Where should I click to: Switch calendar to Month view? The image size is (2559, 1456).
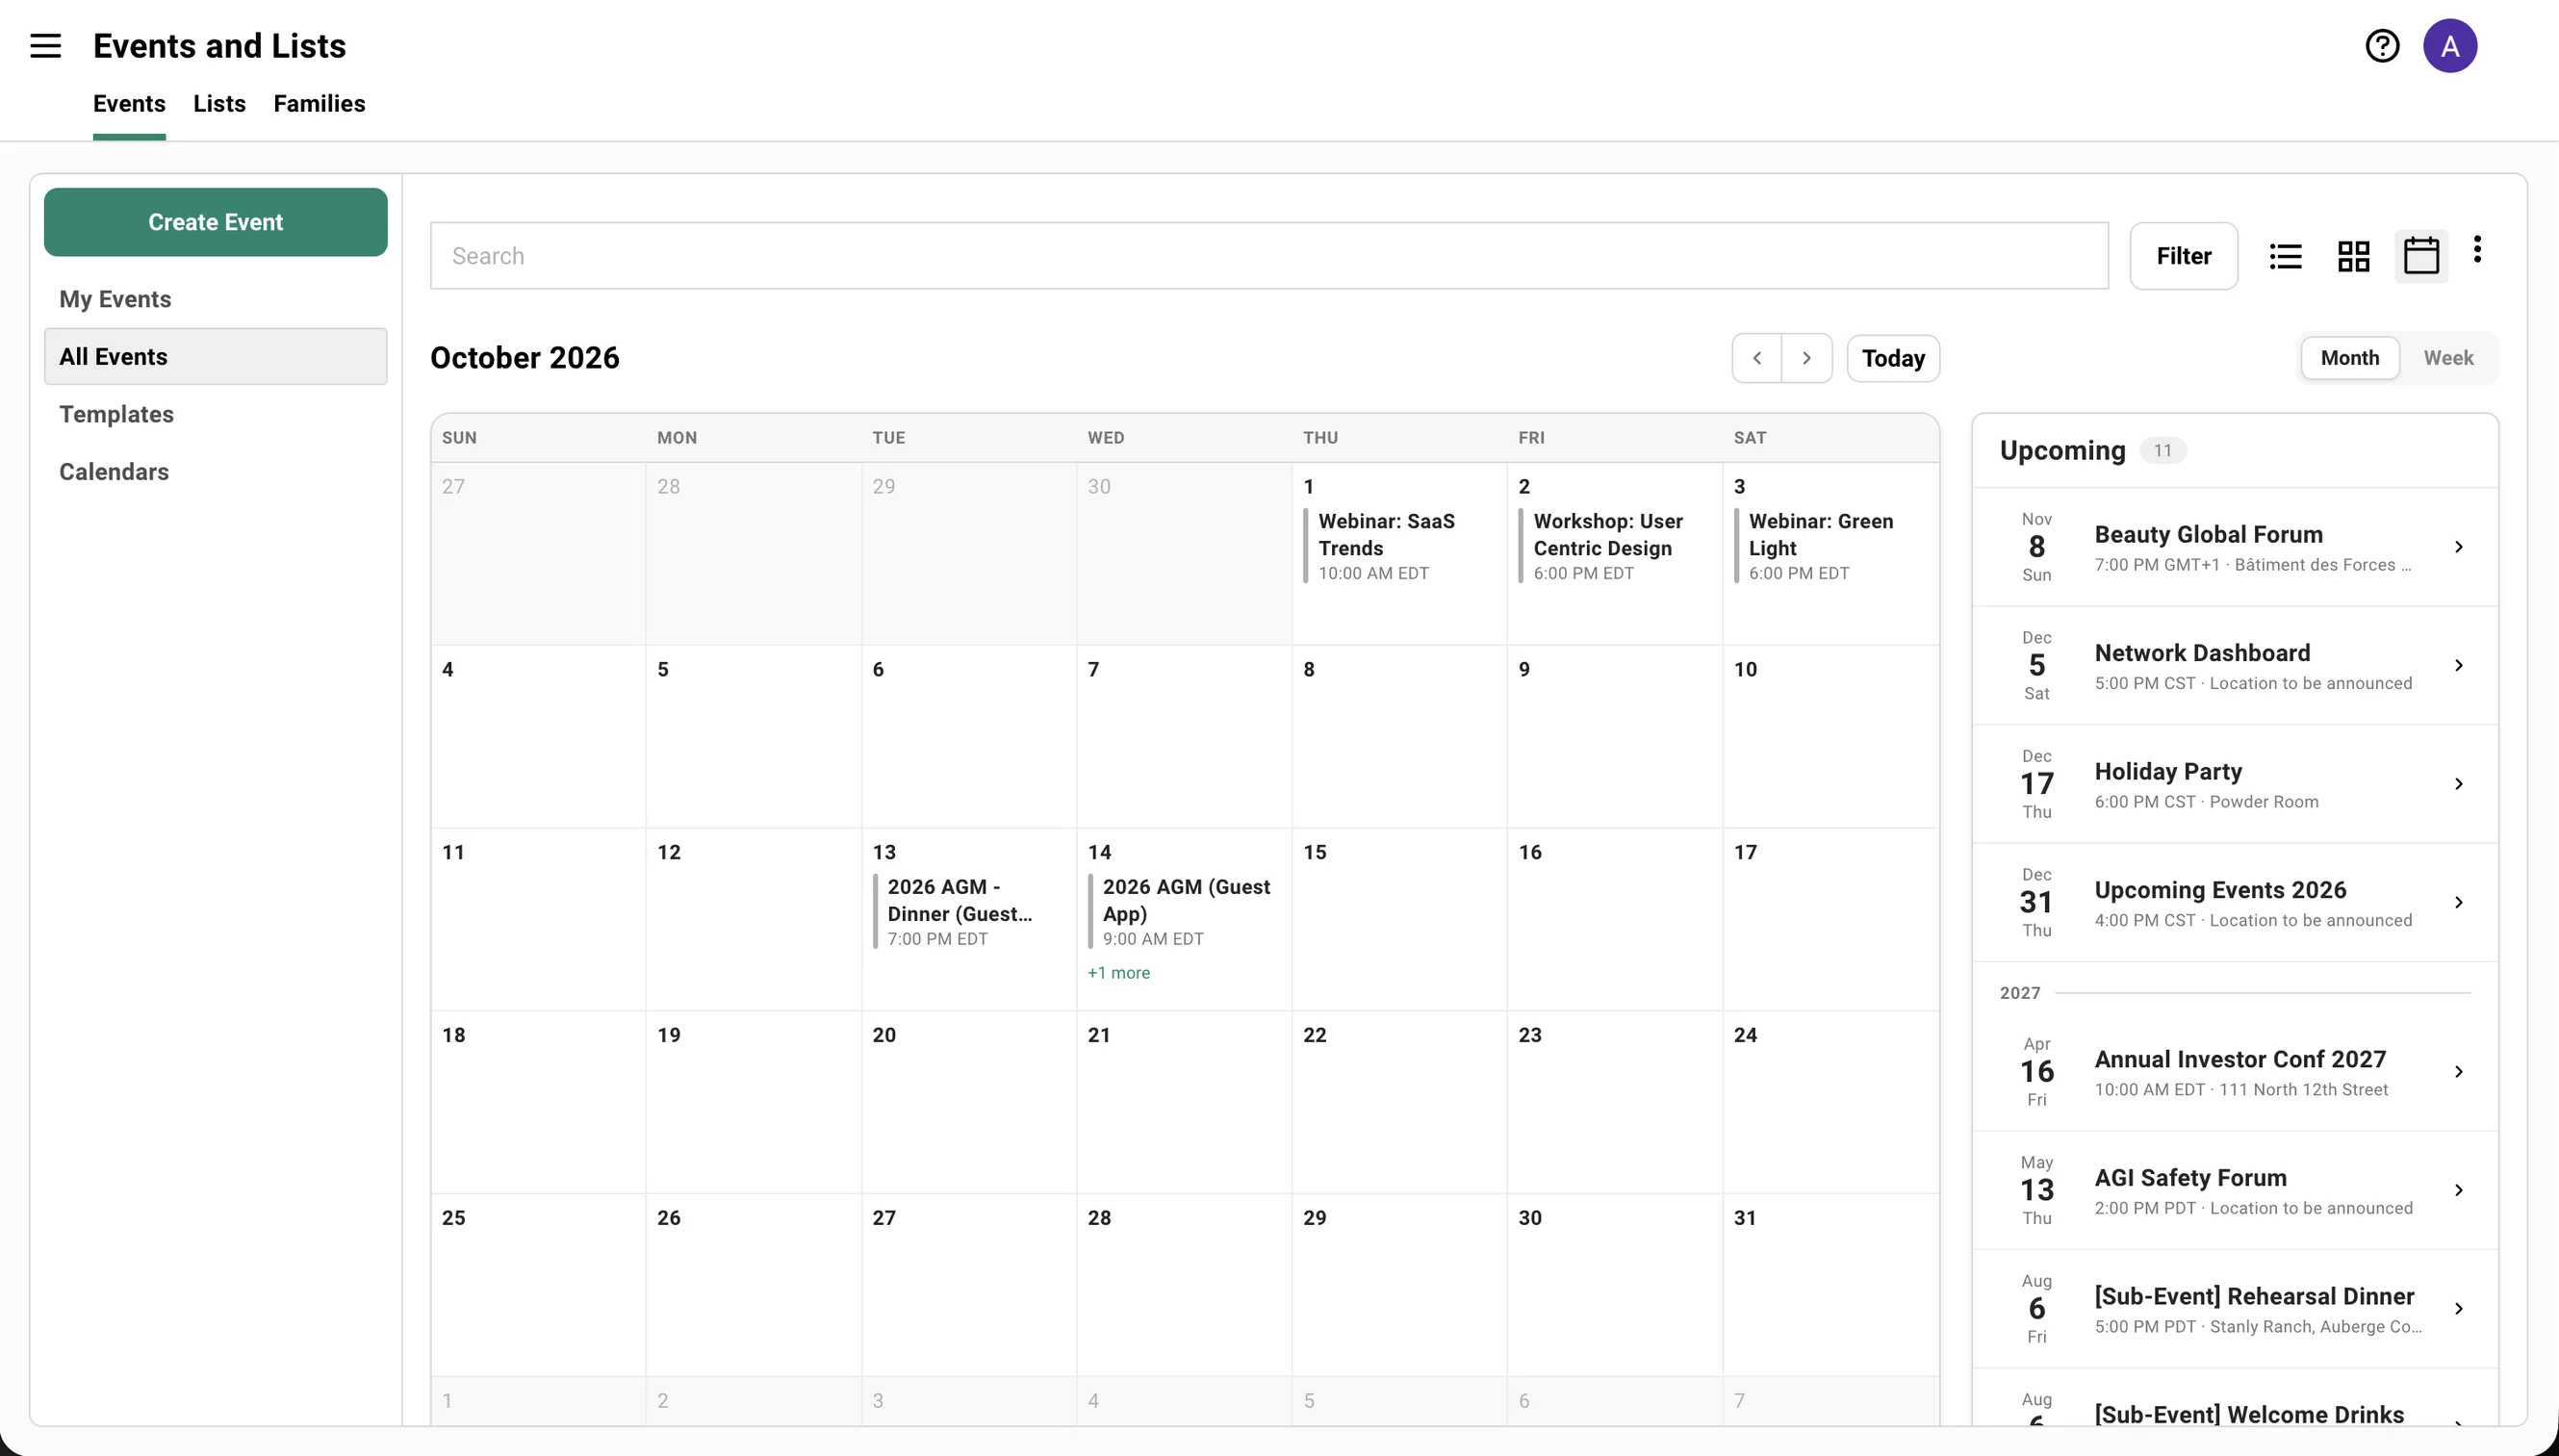click(x=2350, y=358)
